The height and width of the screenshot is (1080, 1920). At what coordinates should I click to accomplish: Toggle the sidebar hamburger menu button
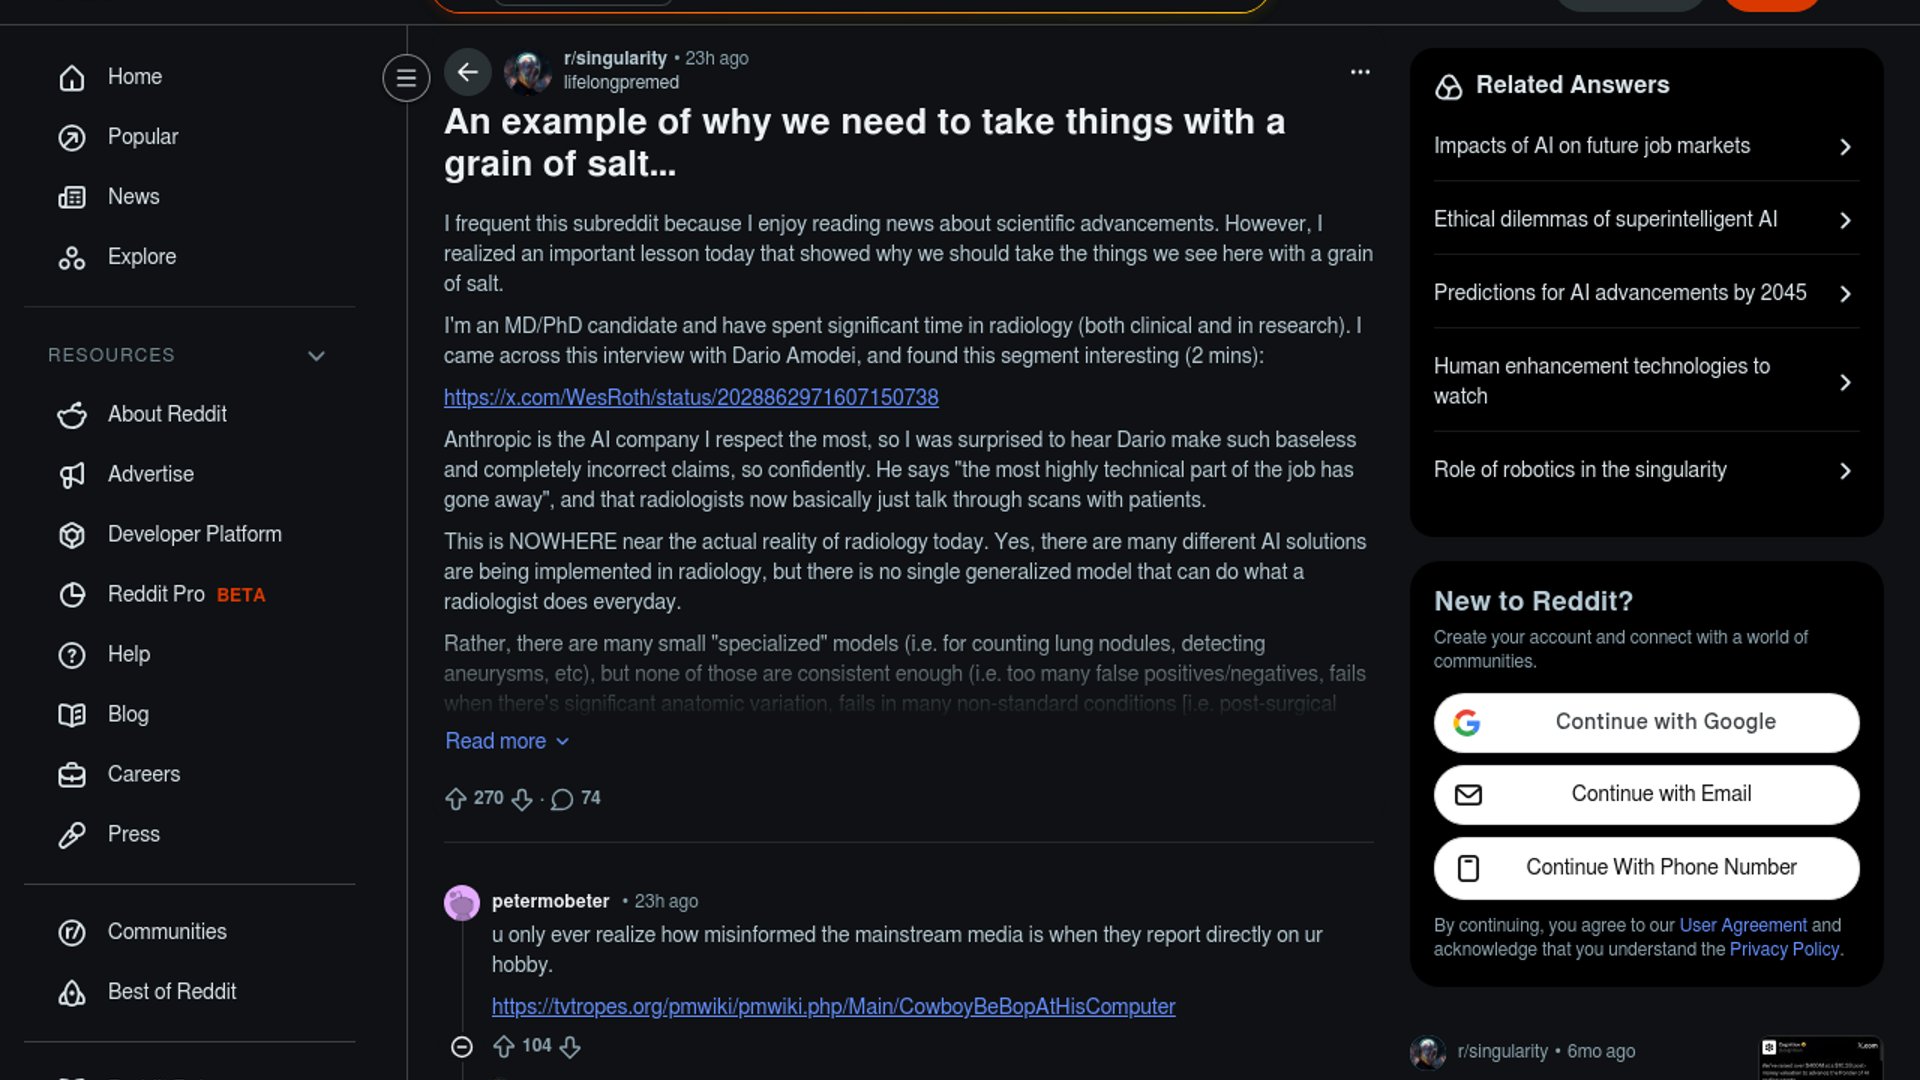406,78
